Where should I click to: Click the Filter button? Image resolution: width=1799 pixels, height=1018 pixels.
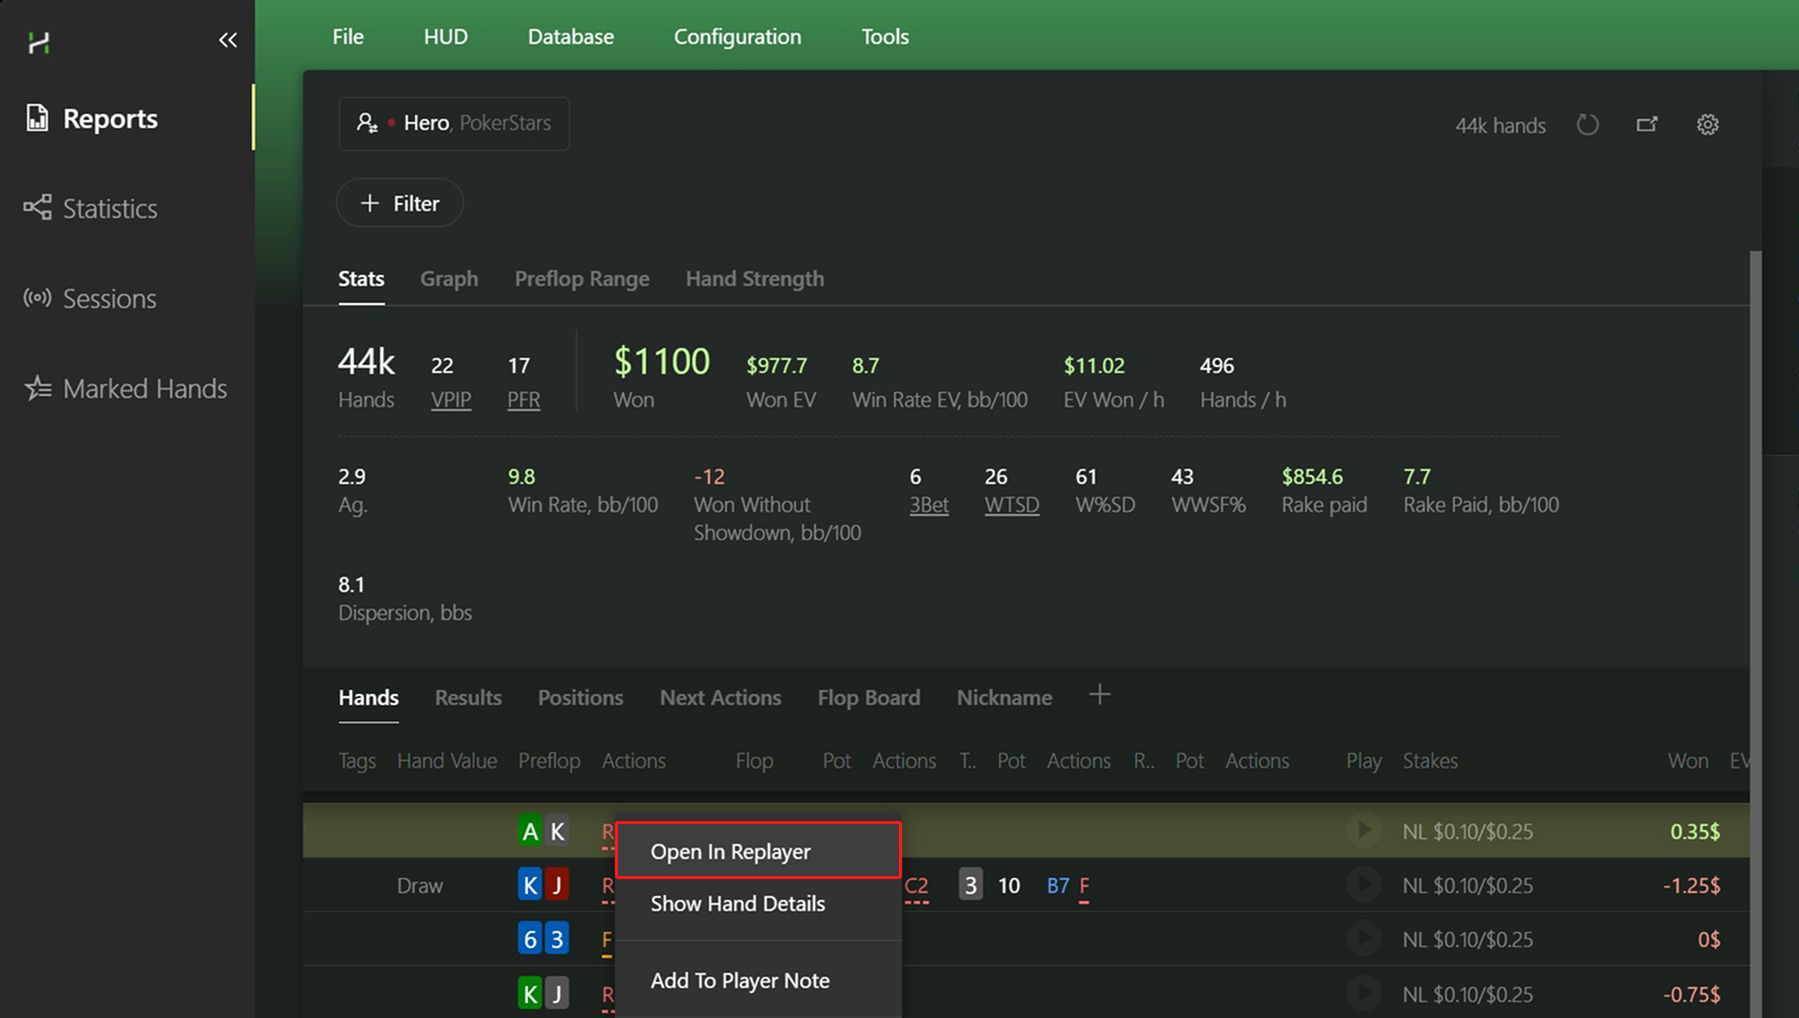pyautogui.click(x=399, y=203)
